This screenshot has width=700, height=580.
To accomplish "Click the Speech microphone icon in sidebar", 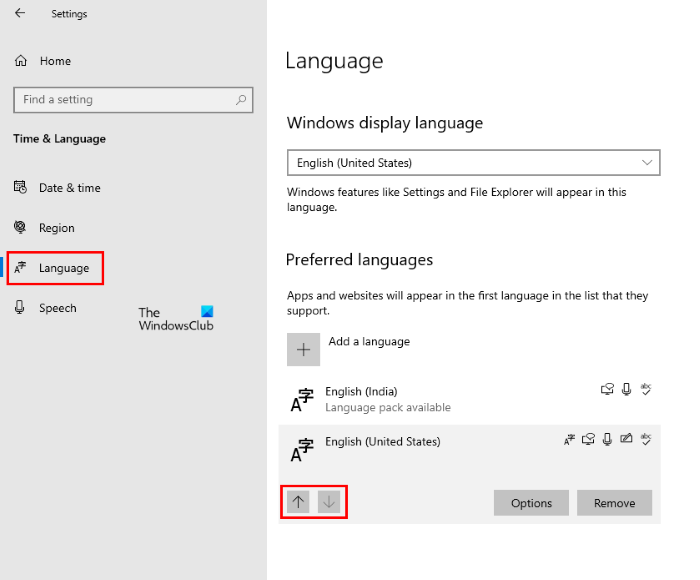I will click(20, 308).
